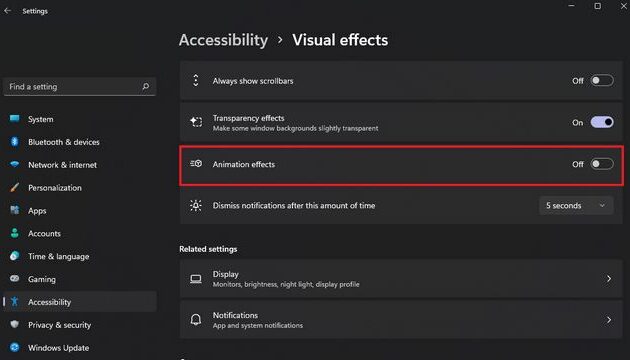
Task: Click the Always show scrollbars label
Action: click(253, 81)
